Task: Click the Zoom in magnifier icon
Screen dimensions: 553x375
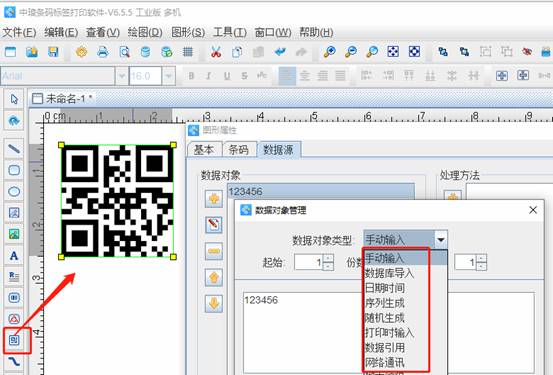Action: 329,52
